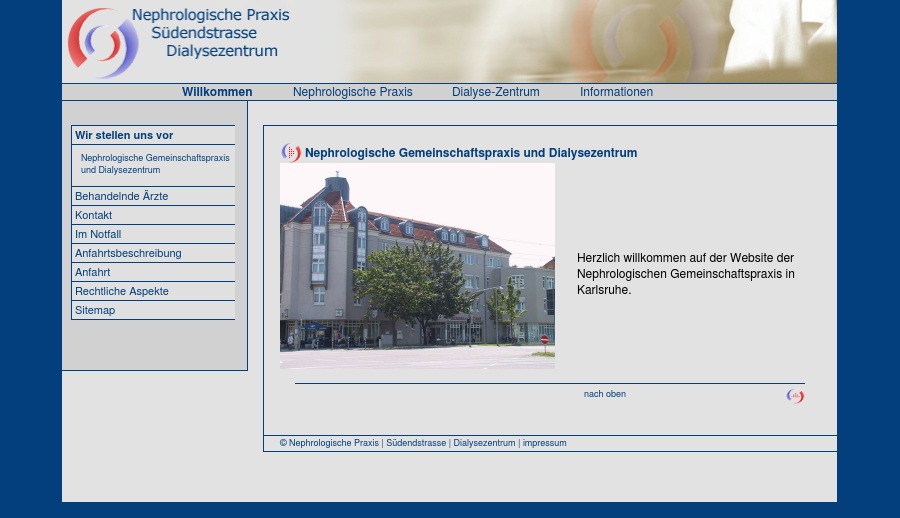Select Wir stellen uns vor in sidebar
Viewport: 900px width, 518px height.
124,135
